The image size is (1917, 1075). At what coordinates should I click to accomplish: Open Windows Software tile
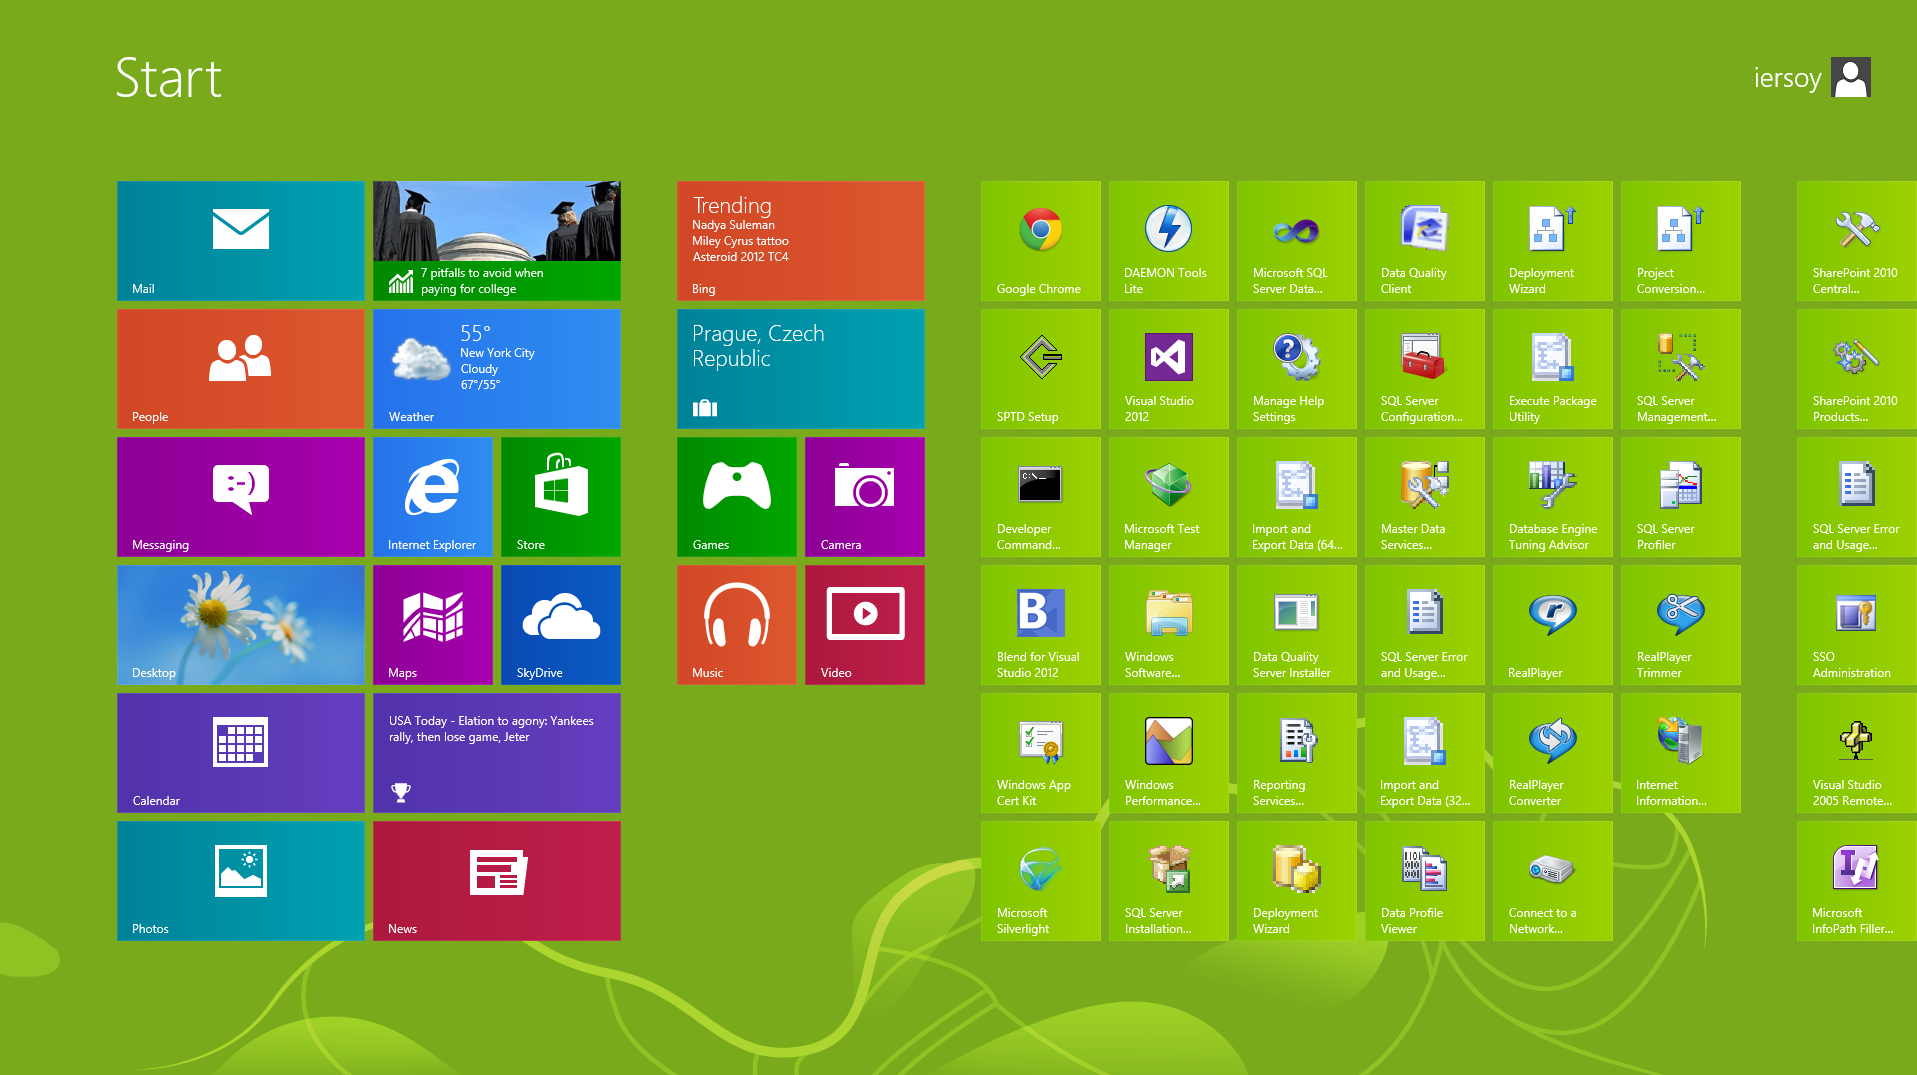[1169, 625]
